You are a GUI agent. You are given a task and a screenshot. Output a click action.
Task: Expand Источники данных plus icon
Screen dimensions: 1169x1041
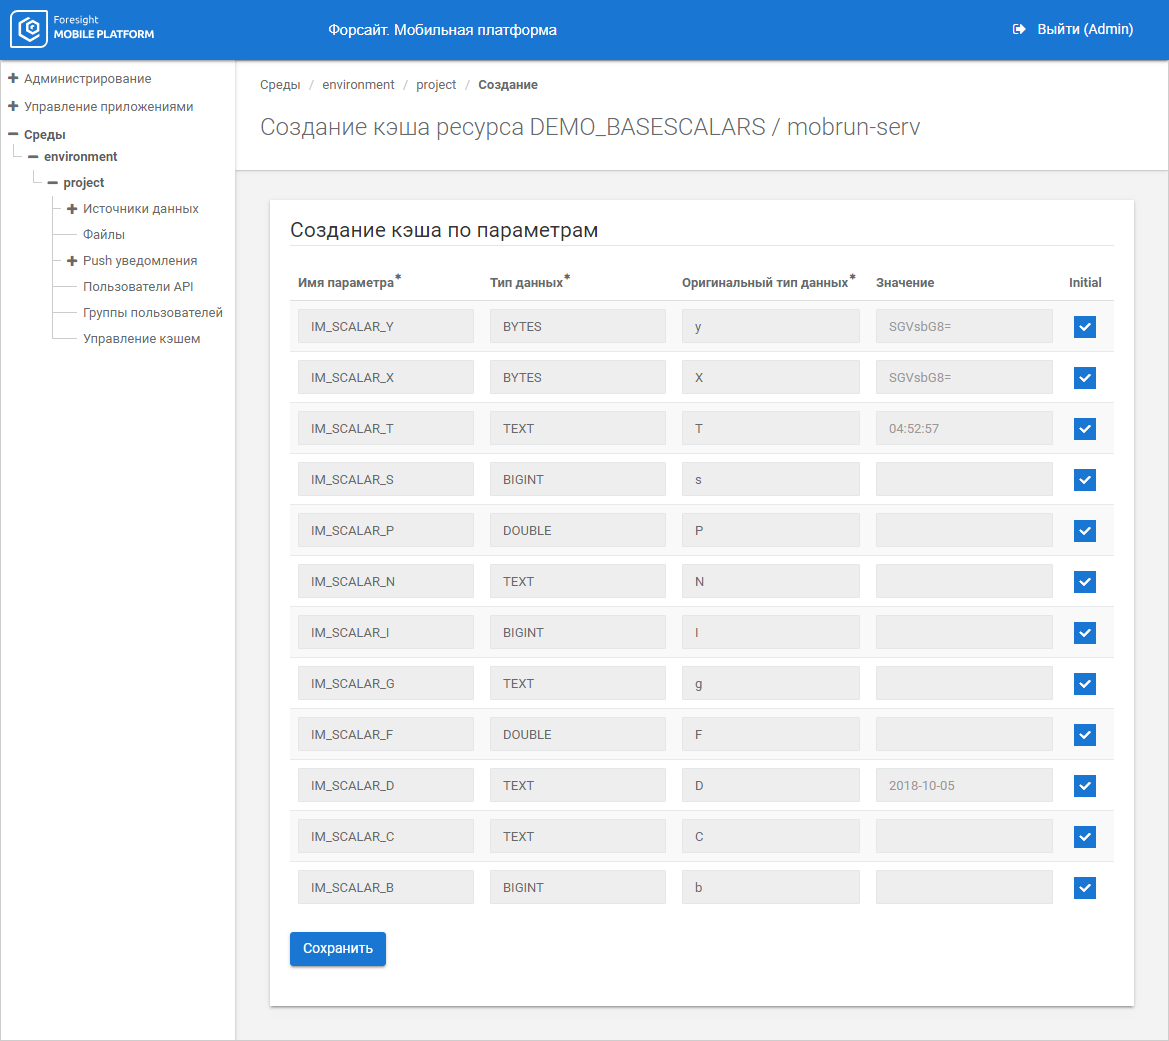click(x=72, y=209)
